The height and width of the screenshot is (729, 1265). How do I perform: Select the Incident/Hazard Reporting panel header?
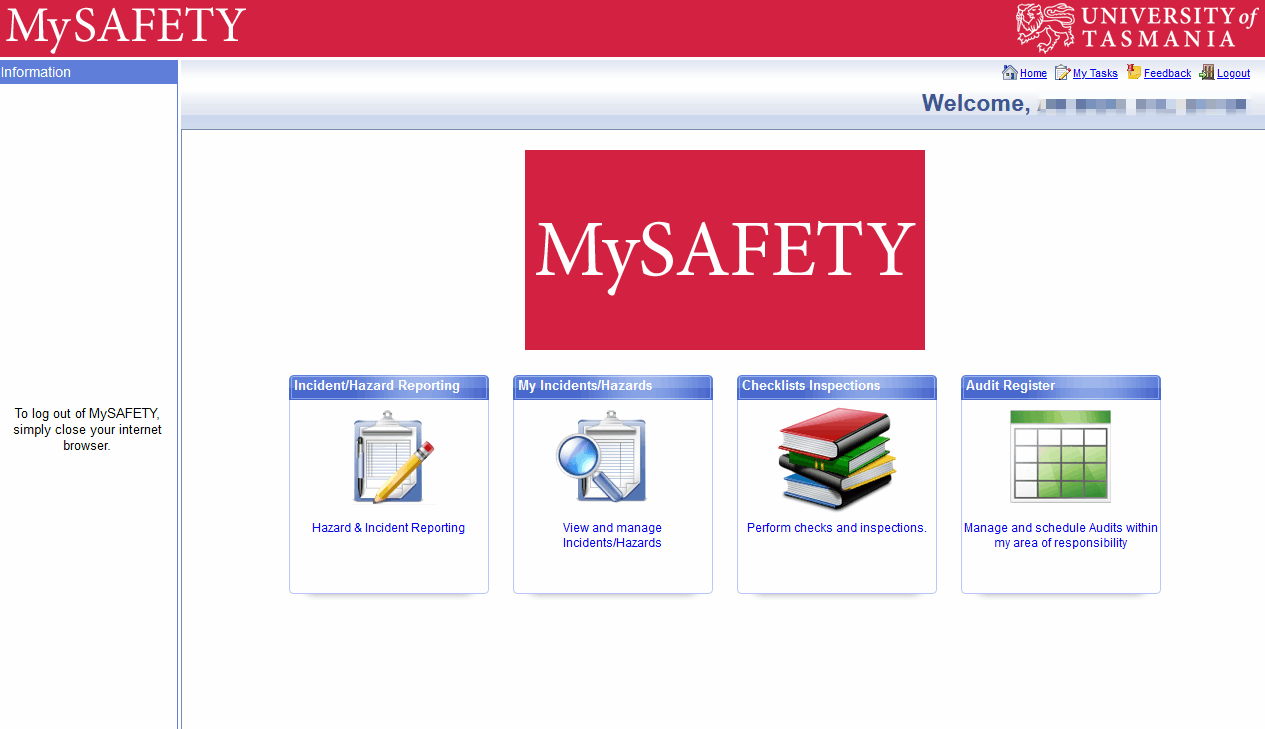point(389,387)
